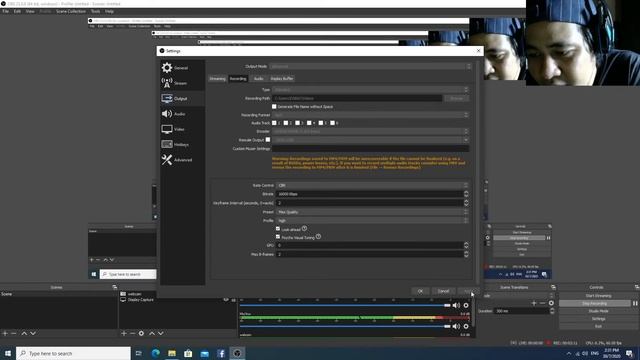This screenshot has height=360, width=640.
Task: Switch to the Recording tab
Action: pos(238,79)
